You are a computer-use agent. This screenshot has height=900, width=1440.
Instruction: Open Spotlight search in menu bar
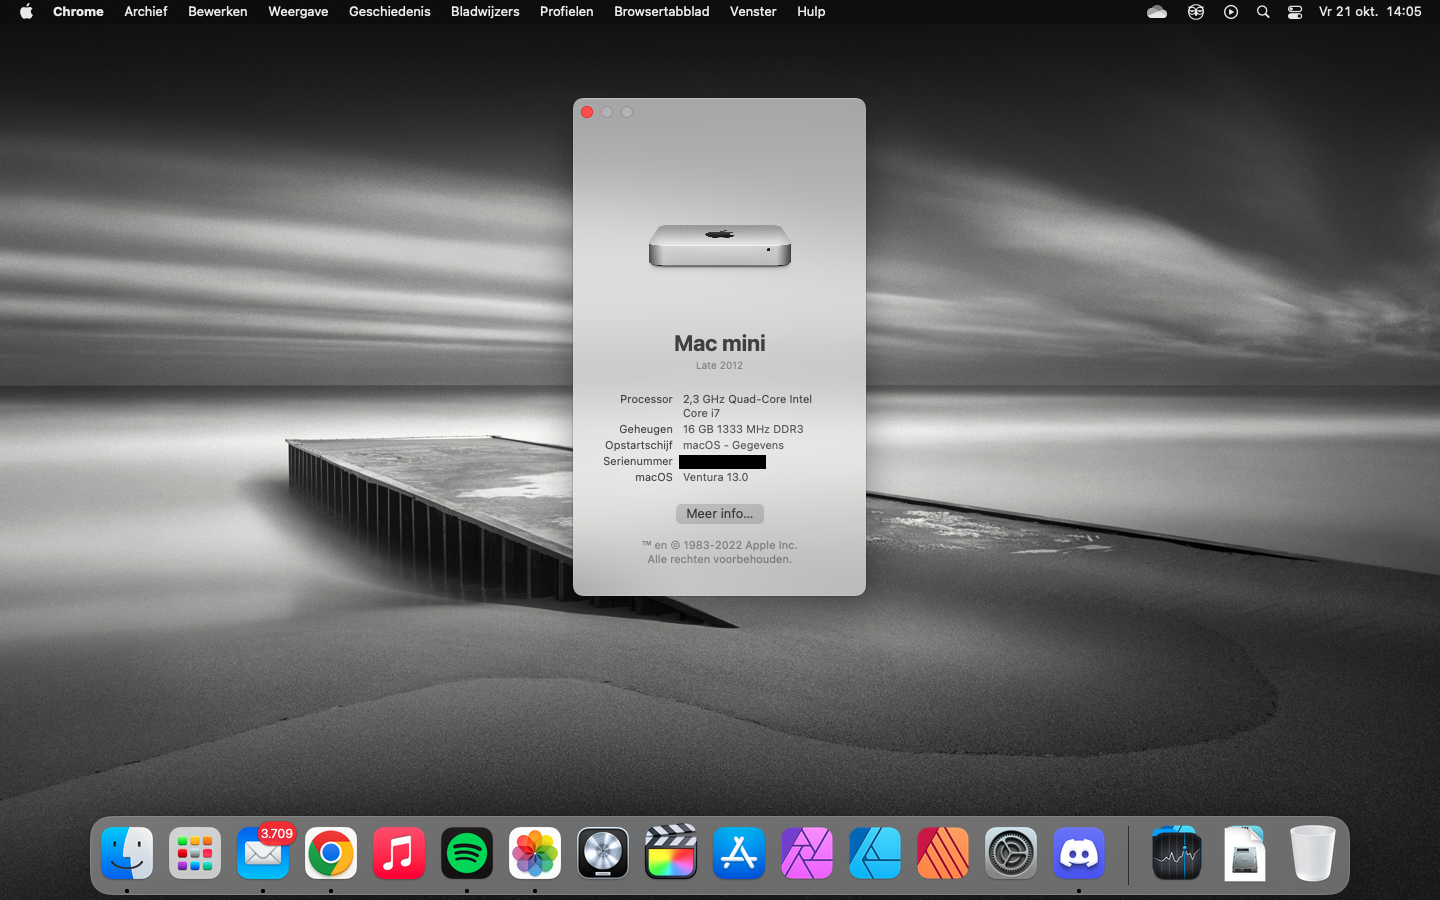1263,12
